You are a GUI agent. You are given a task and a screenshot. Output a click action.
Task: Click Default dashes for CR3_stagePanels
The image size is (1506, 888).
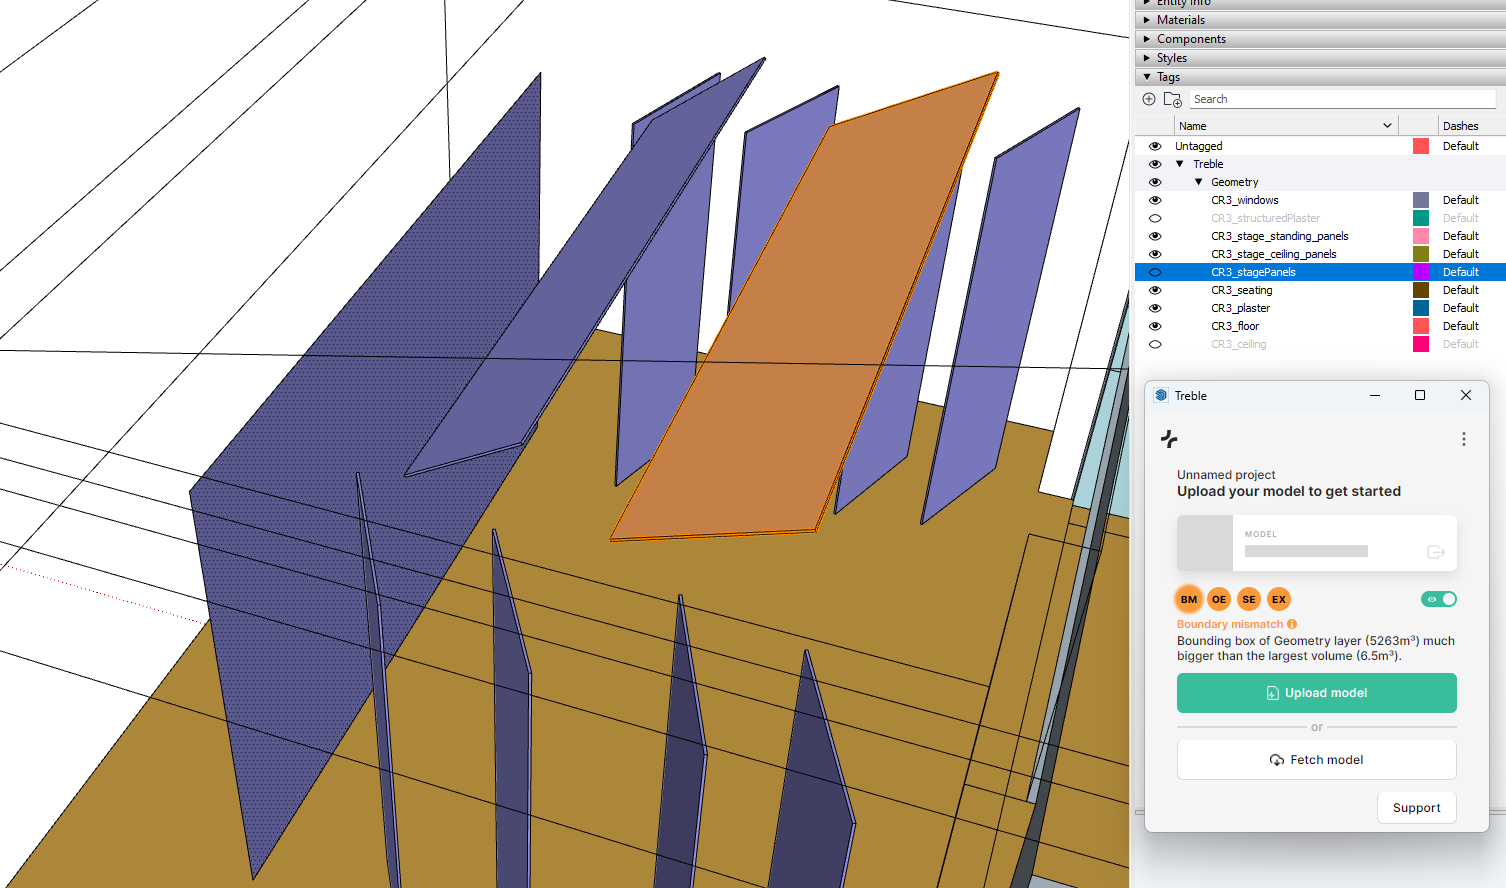(1460, 272)
